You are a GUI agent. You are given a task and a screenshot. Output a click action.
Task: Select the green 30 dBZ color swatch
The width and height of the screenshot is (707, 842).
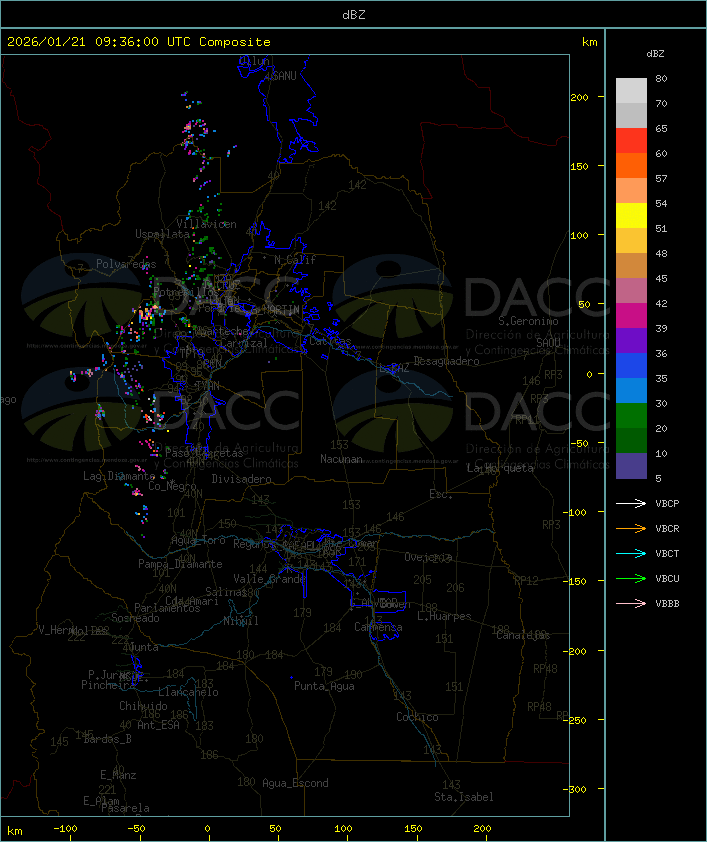[631, 416]
